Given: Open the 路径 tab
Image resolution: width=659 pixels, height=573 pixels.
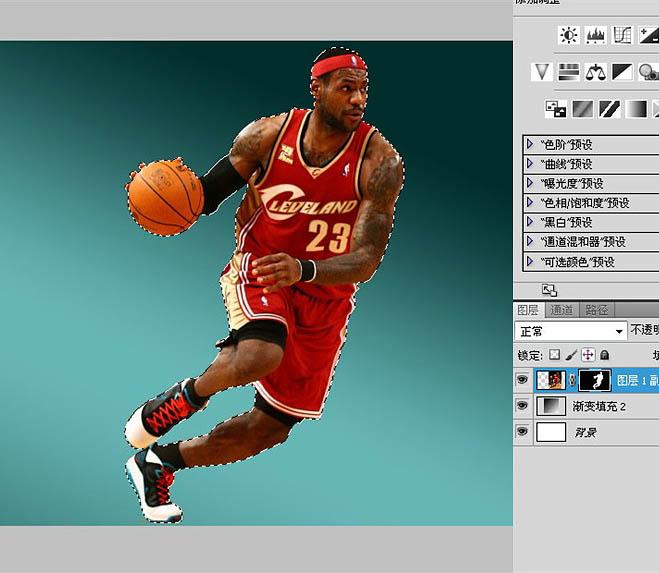Looking at the screenshot, I should (597, 310).
